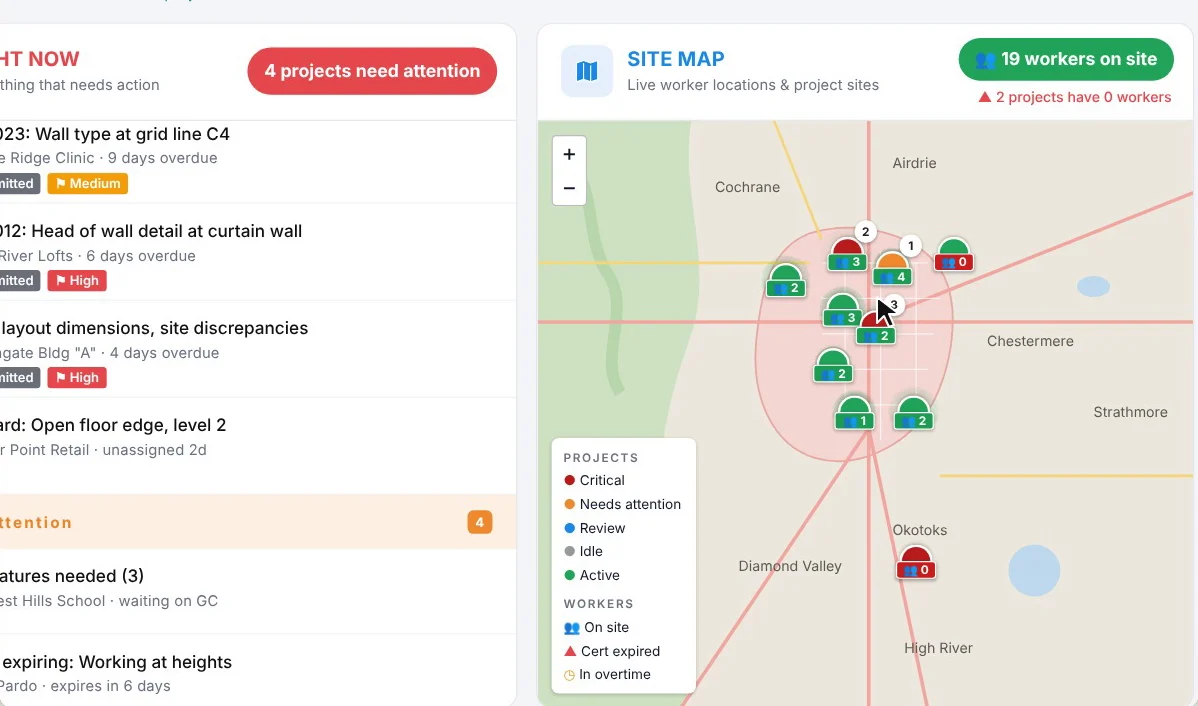Click the SITE MAP heading
This screenshot has height=706, width=1198.
[675, 59]
